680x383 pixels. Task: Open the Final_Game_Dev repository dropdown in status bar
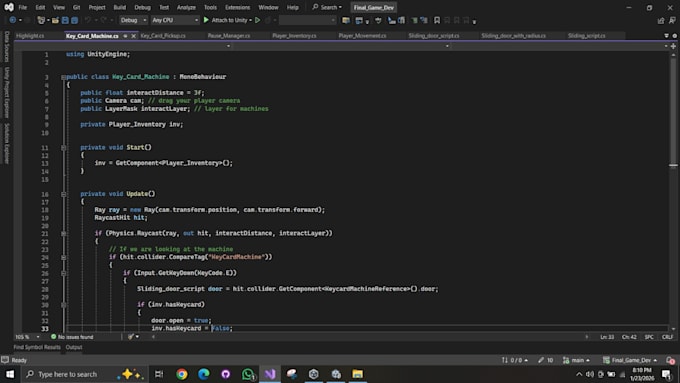pyautogui.click(x=630, y=360)
